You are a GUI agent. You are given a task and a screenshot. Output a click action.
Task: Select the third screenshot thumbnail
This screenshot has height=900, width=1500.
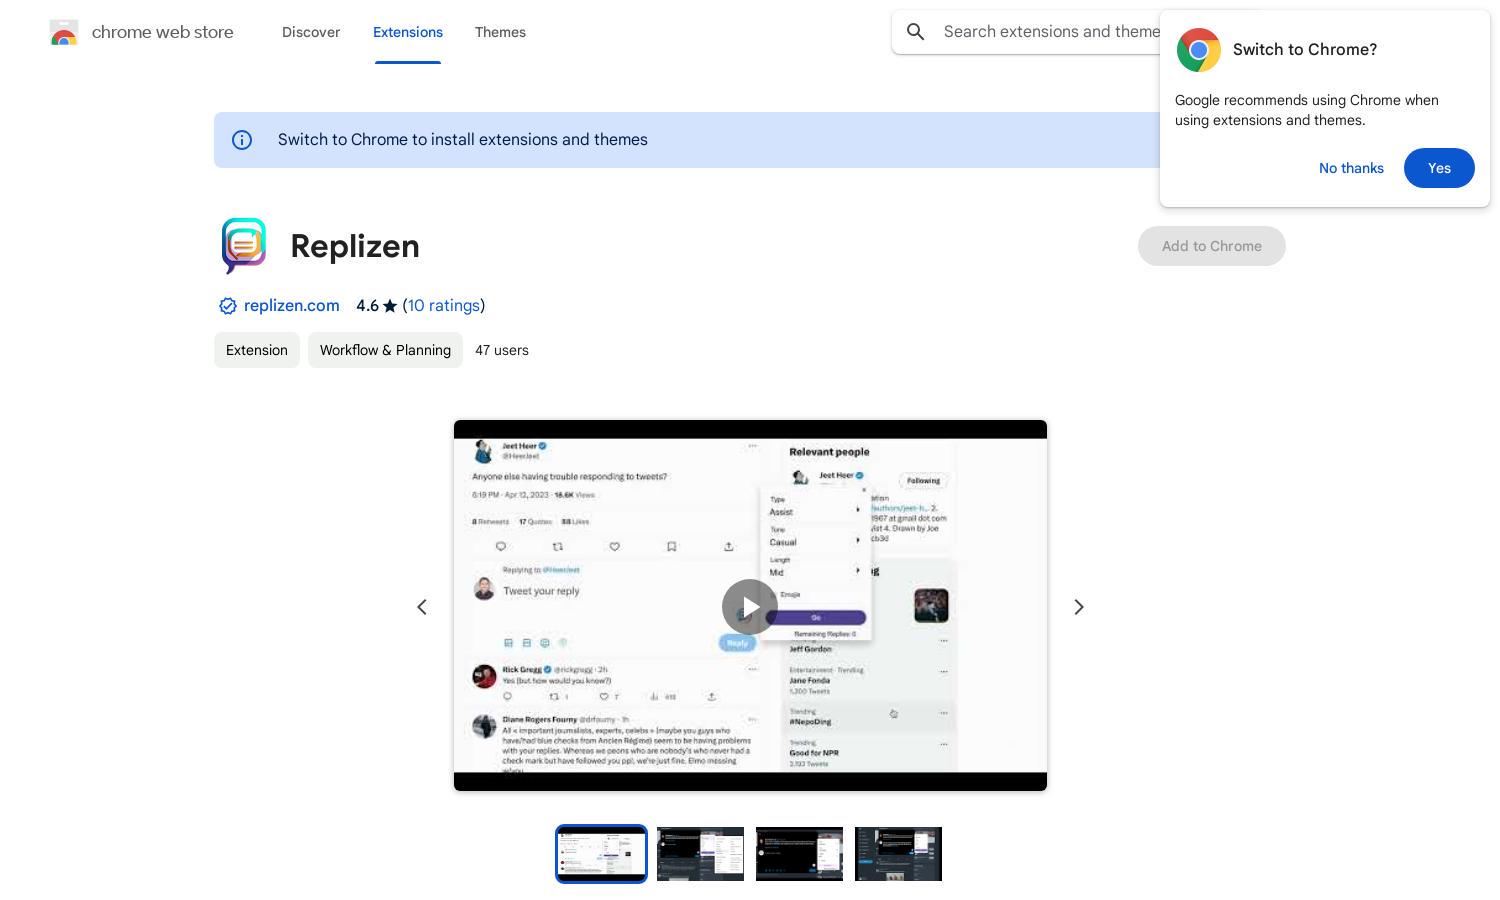pyautogui.click(x=799, y=854)
